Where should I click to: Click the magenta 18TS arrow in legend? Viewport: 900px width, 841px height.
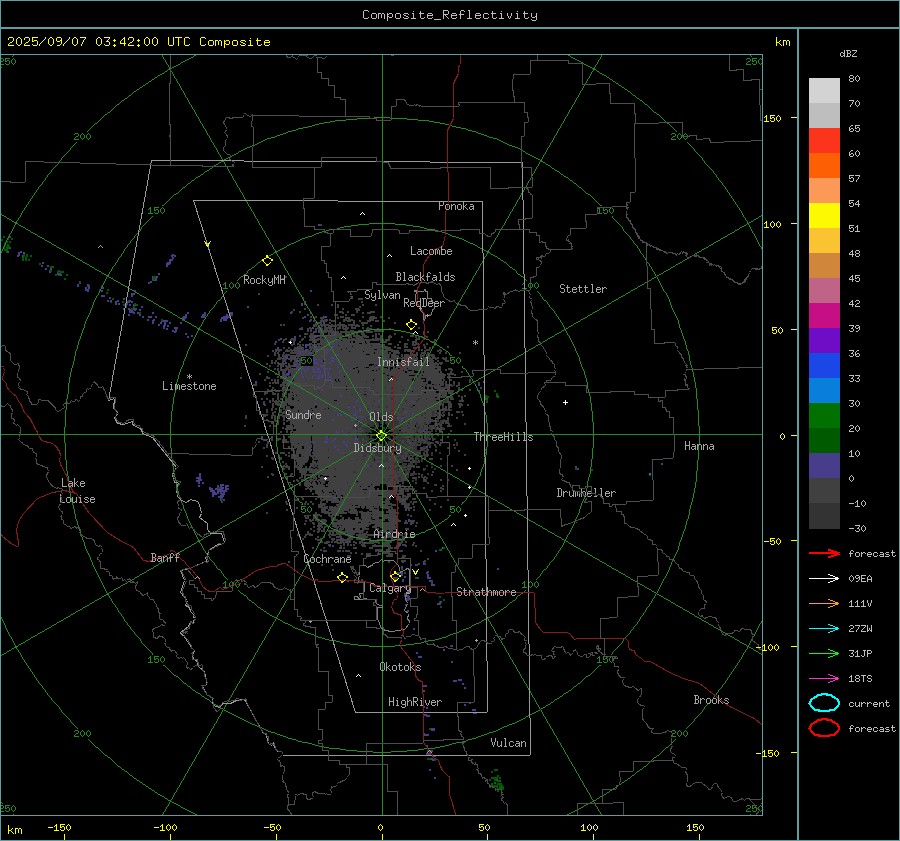[x=824, y=679]
